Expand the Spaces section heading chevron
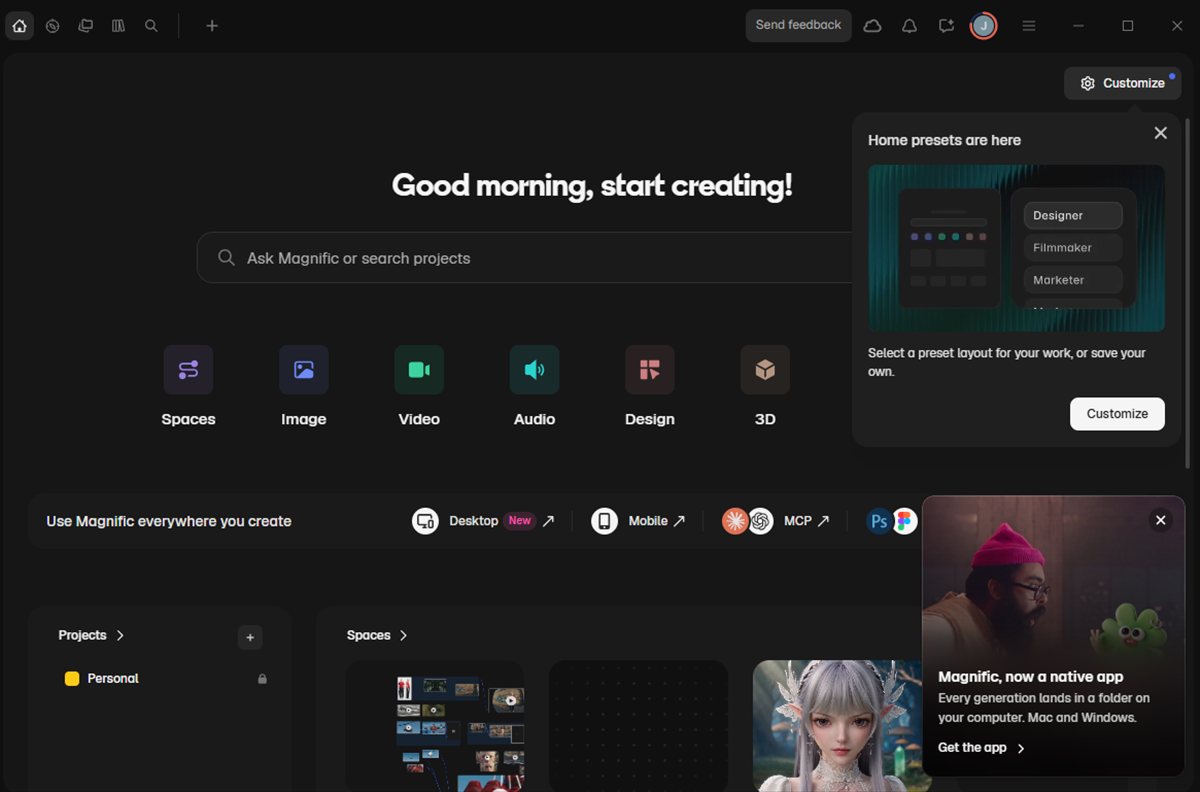 point(403,635)
